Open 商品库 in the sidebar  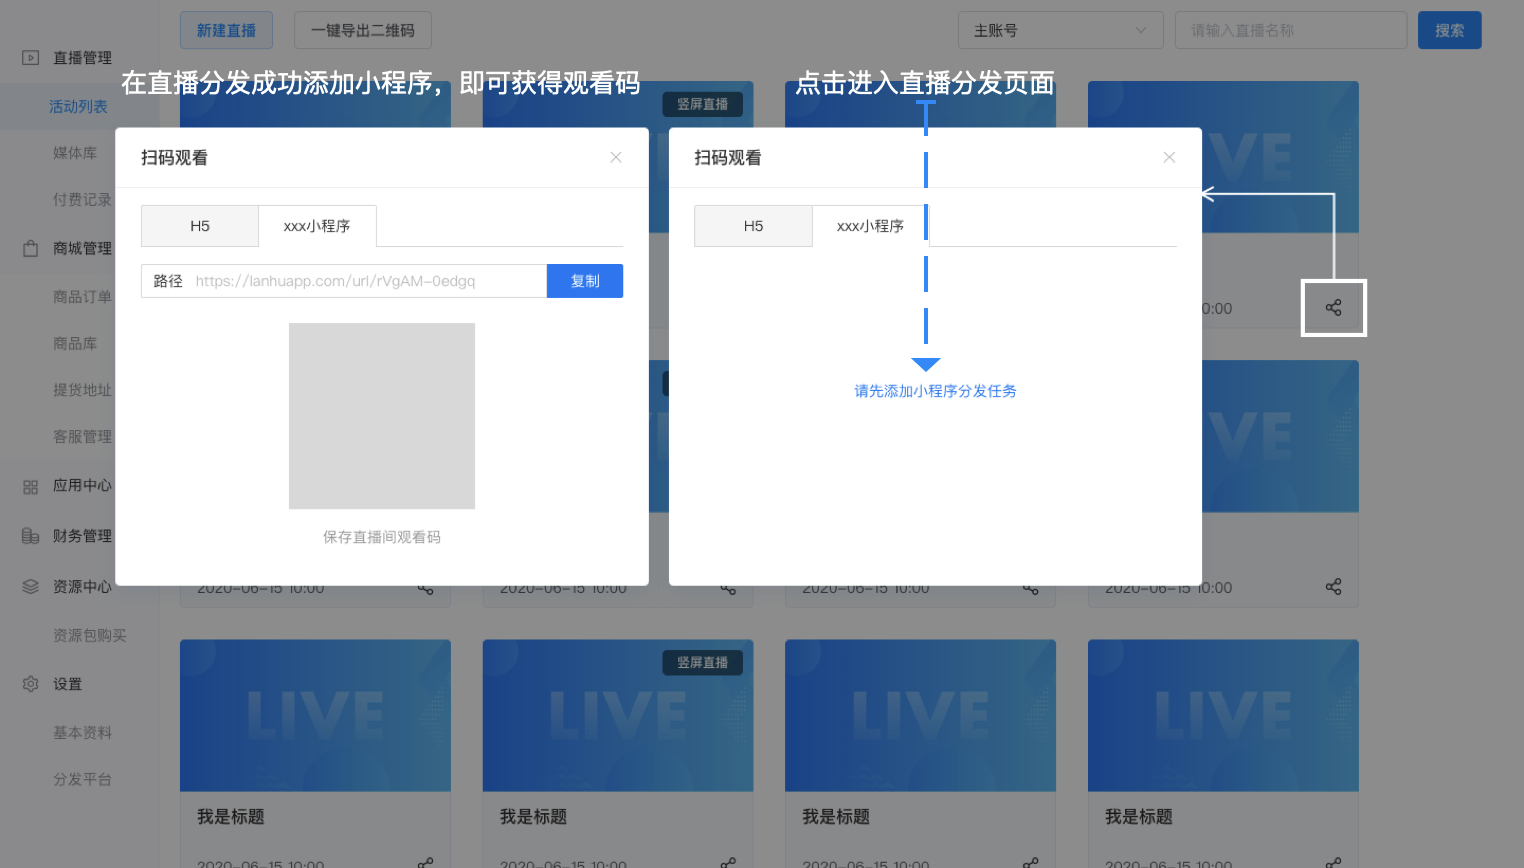(75, 343)
